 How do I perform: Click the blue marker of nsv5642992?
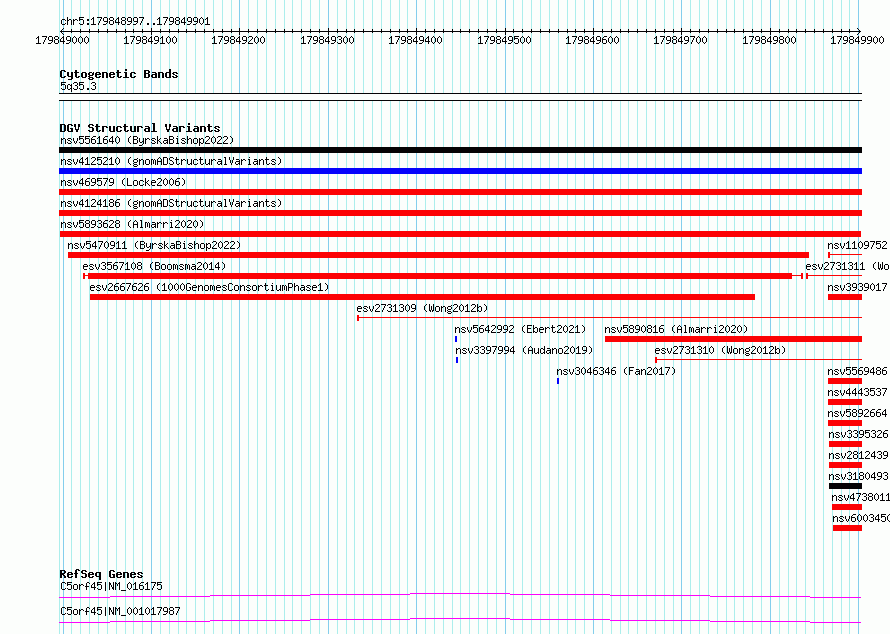click(456, 339)
